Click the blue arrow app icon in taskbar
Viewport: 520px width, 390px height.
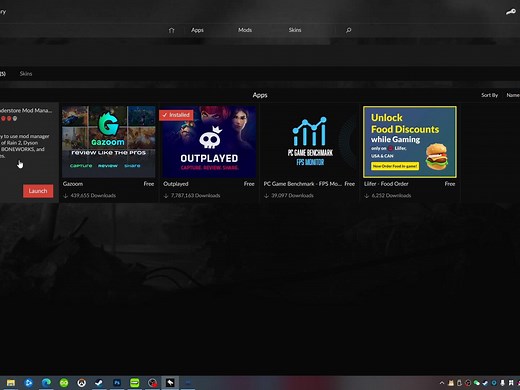[x=29, y=383]
